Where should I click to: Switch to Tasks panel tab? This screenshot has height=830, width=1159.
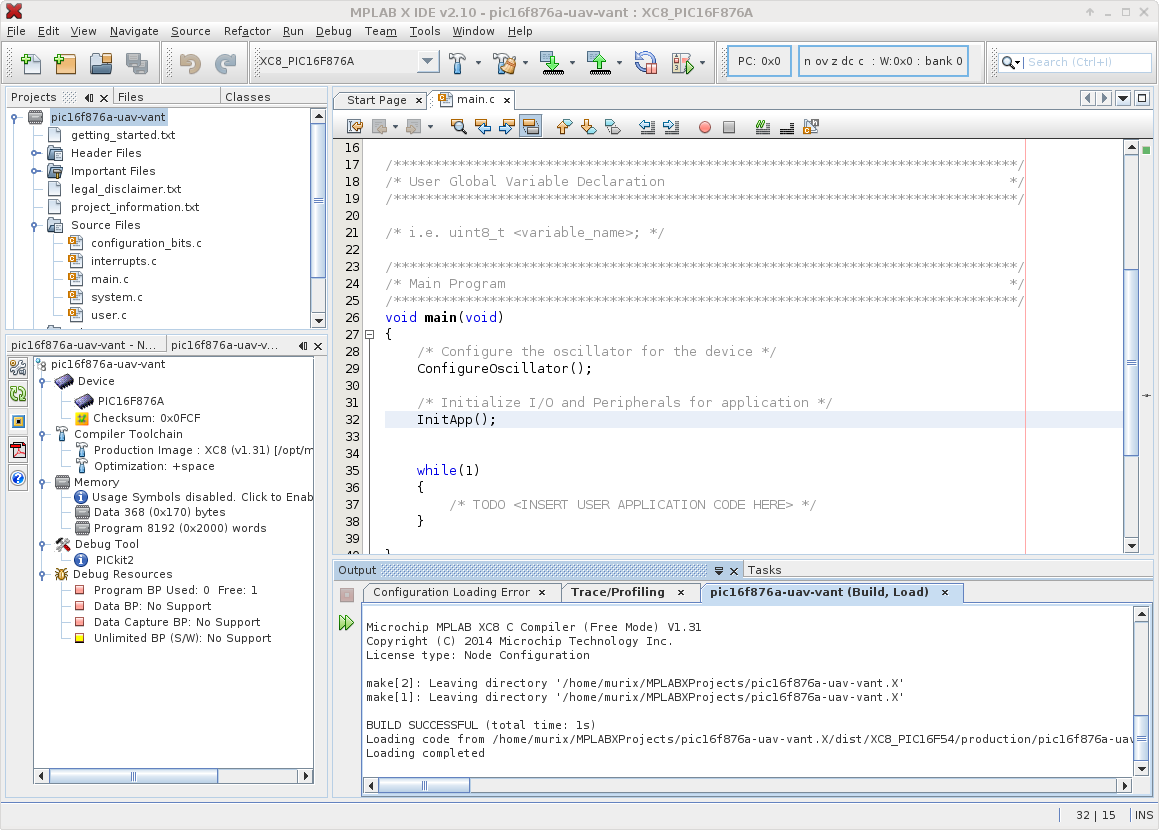(764, 570)
